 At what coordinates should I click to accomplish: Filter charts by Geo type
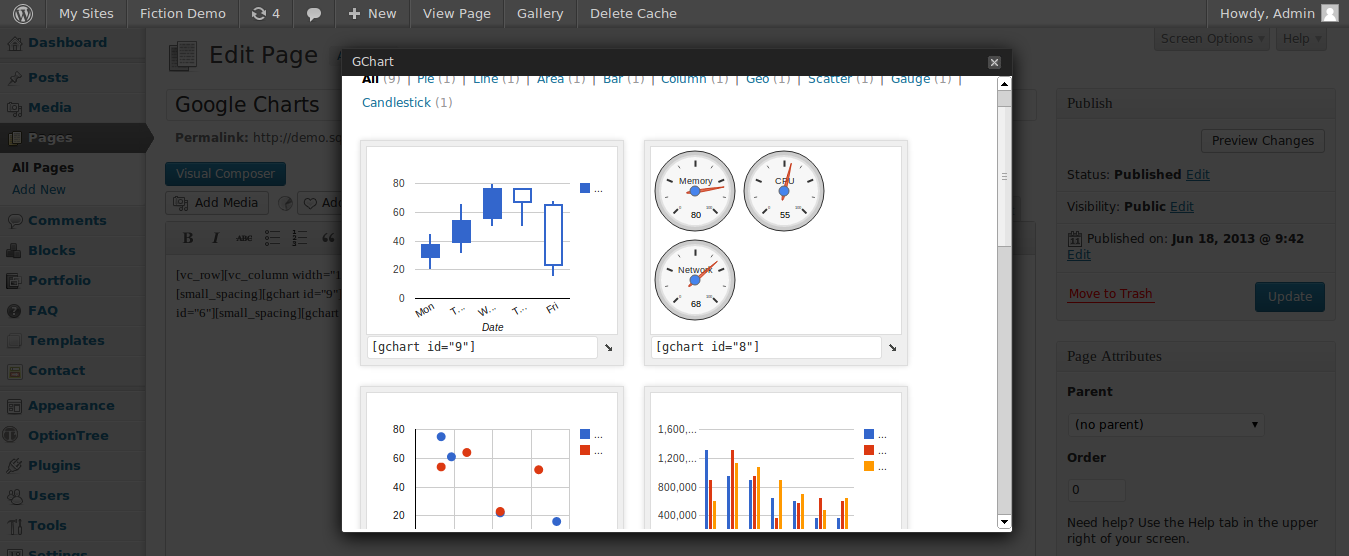(x=758, y=79)
